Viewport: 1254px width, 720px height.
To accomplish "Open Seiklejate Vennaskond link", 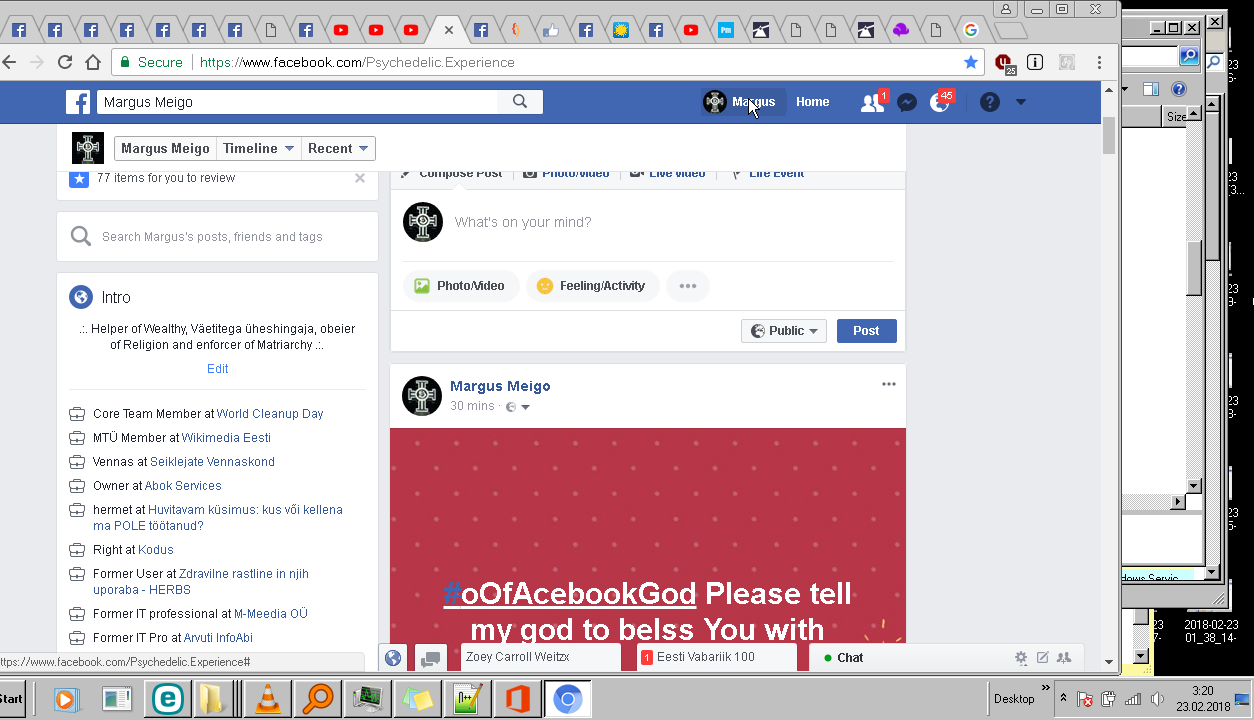I will coord(212,462).
